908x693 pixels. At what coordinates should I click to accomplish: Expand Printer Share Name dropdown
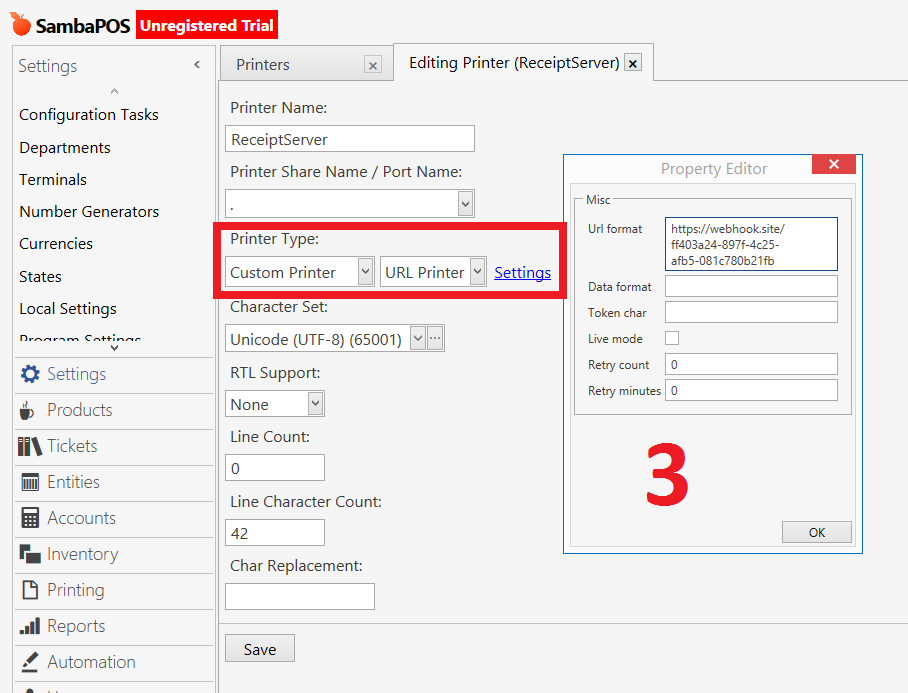tap(465, 204)
